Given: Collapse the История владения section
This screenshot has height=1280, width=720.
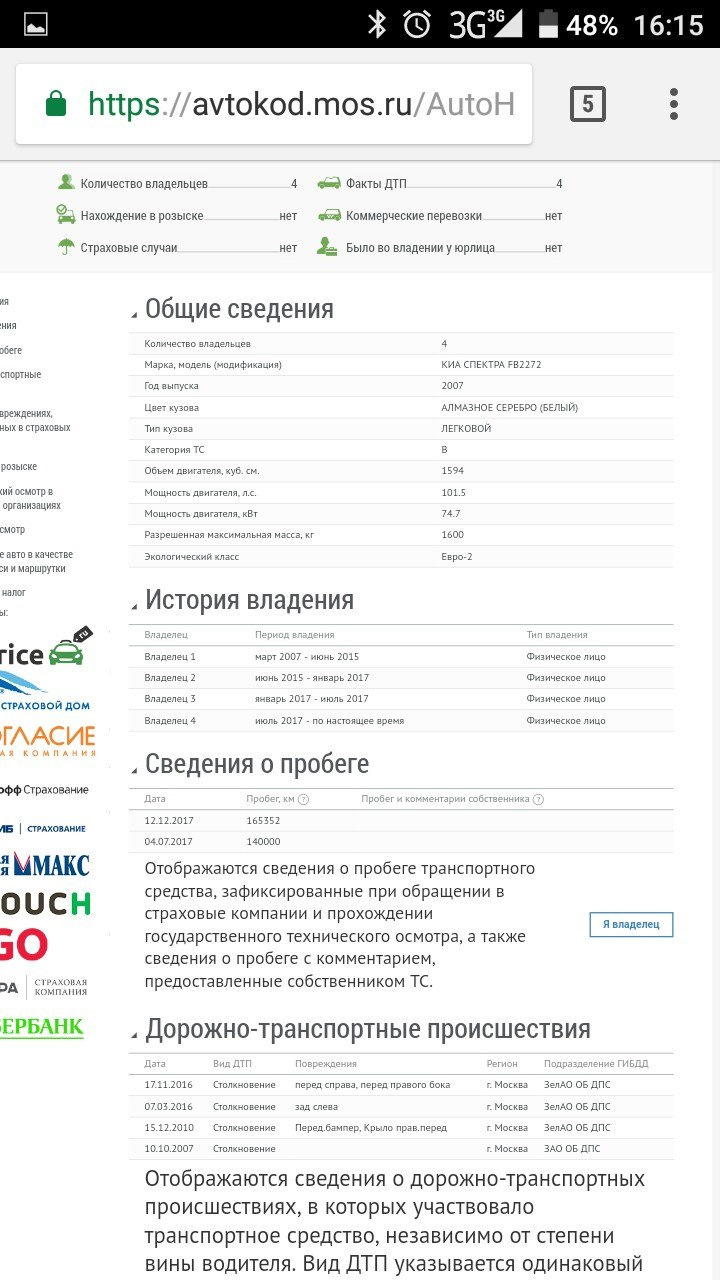Looking at the screenshot, I should click(x=134, y=607).
